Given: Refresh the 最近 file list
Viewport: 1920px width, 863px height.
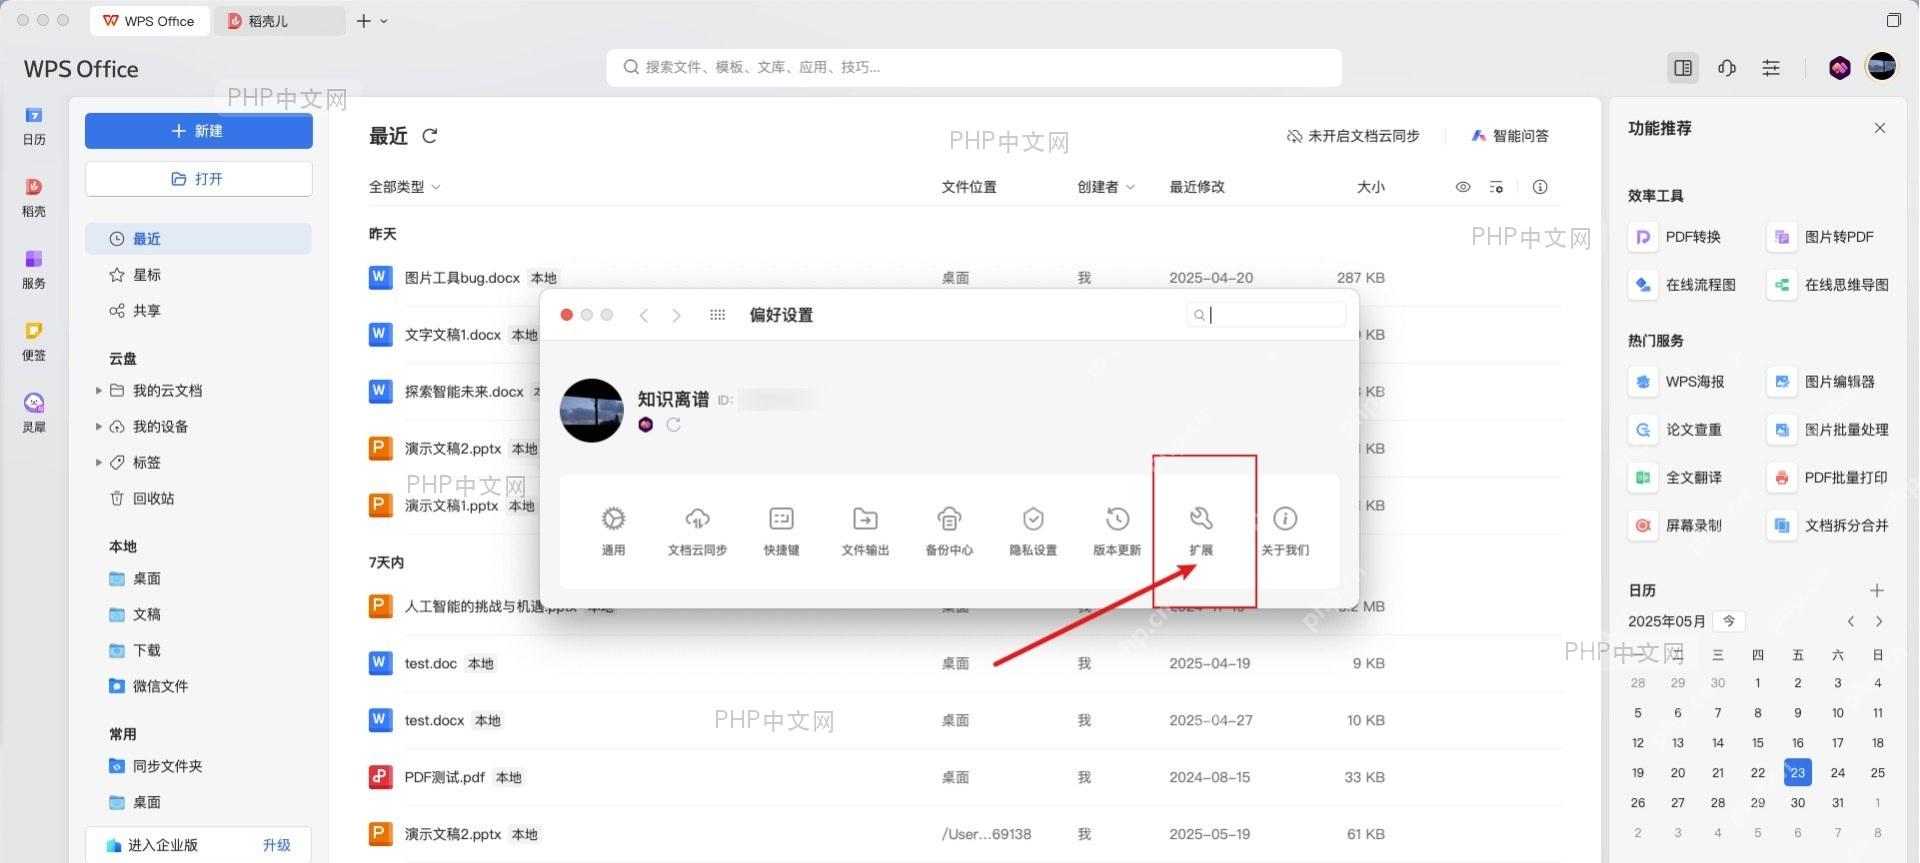Looking at the screenshot, I should [430, 136].
